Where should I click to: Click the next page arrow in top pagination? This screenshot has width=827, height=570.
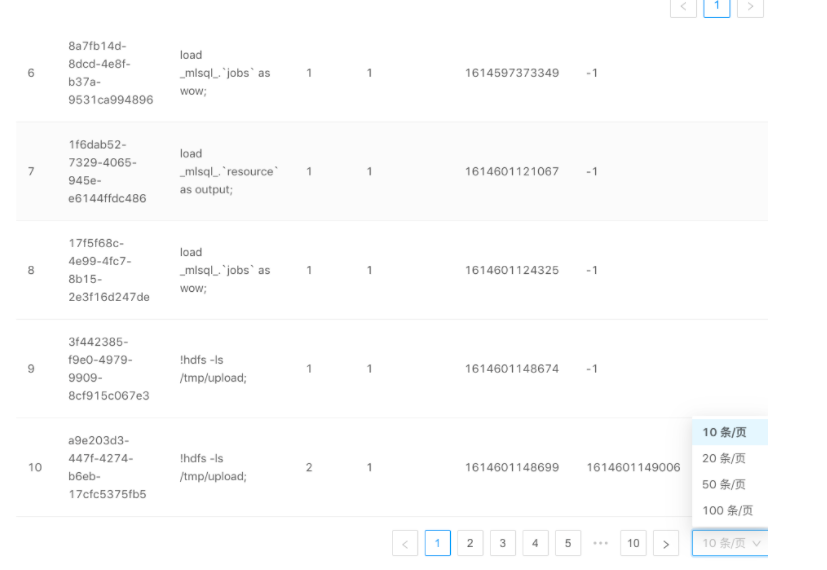coord(750,7)
